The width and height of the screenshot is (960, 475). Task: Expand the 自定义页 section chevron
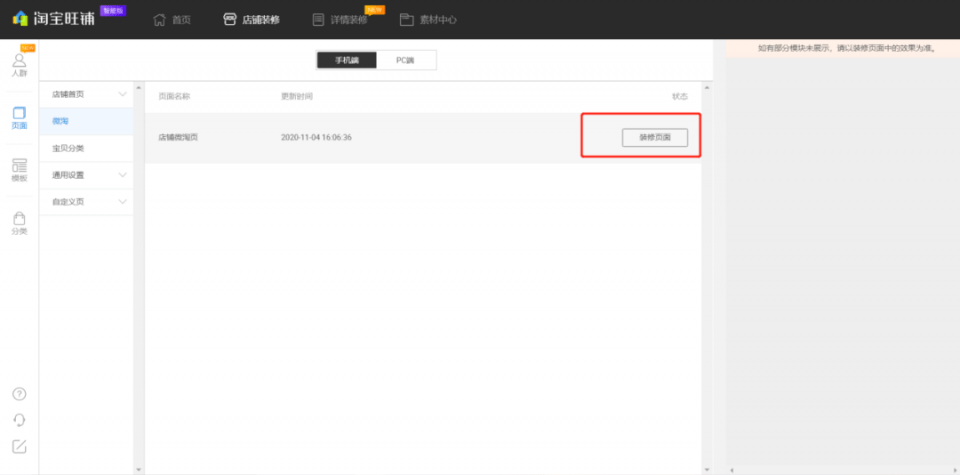point(122,202)
